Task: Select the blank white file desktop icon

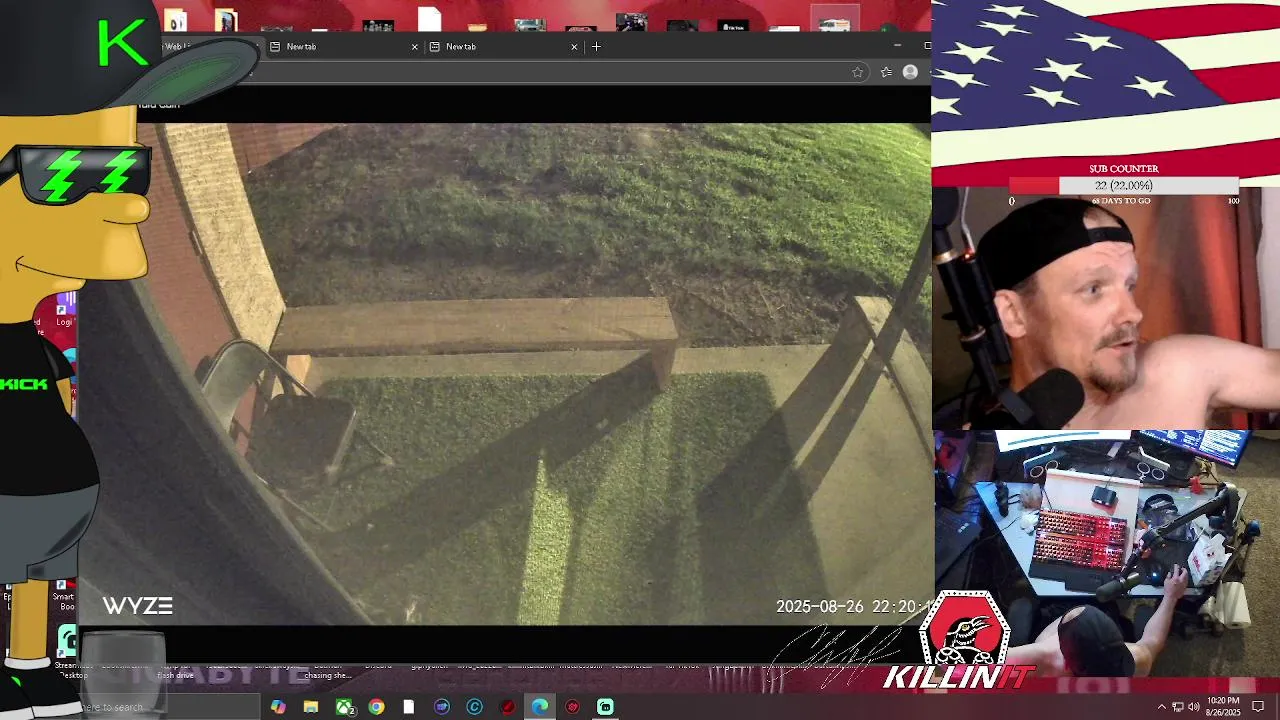Action: pos(429,18)
